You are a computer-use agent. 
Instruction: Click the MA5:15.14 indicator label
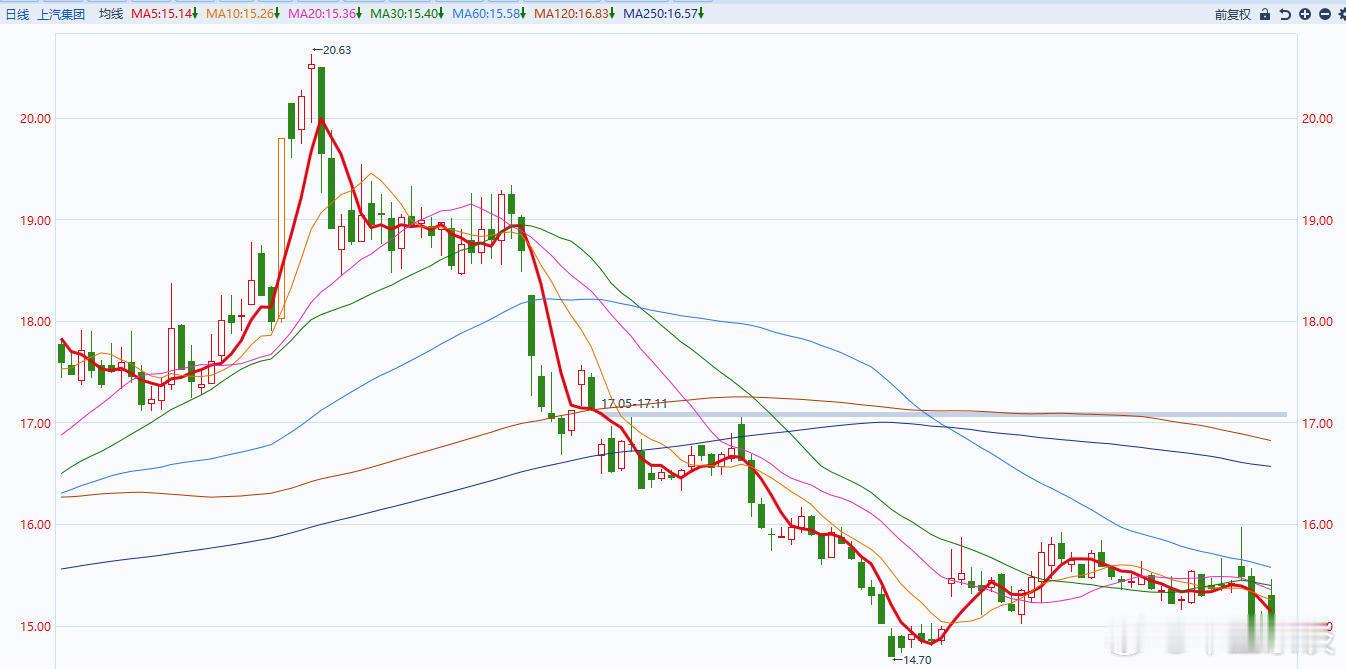click(x=164, y=14)
